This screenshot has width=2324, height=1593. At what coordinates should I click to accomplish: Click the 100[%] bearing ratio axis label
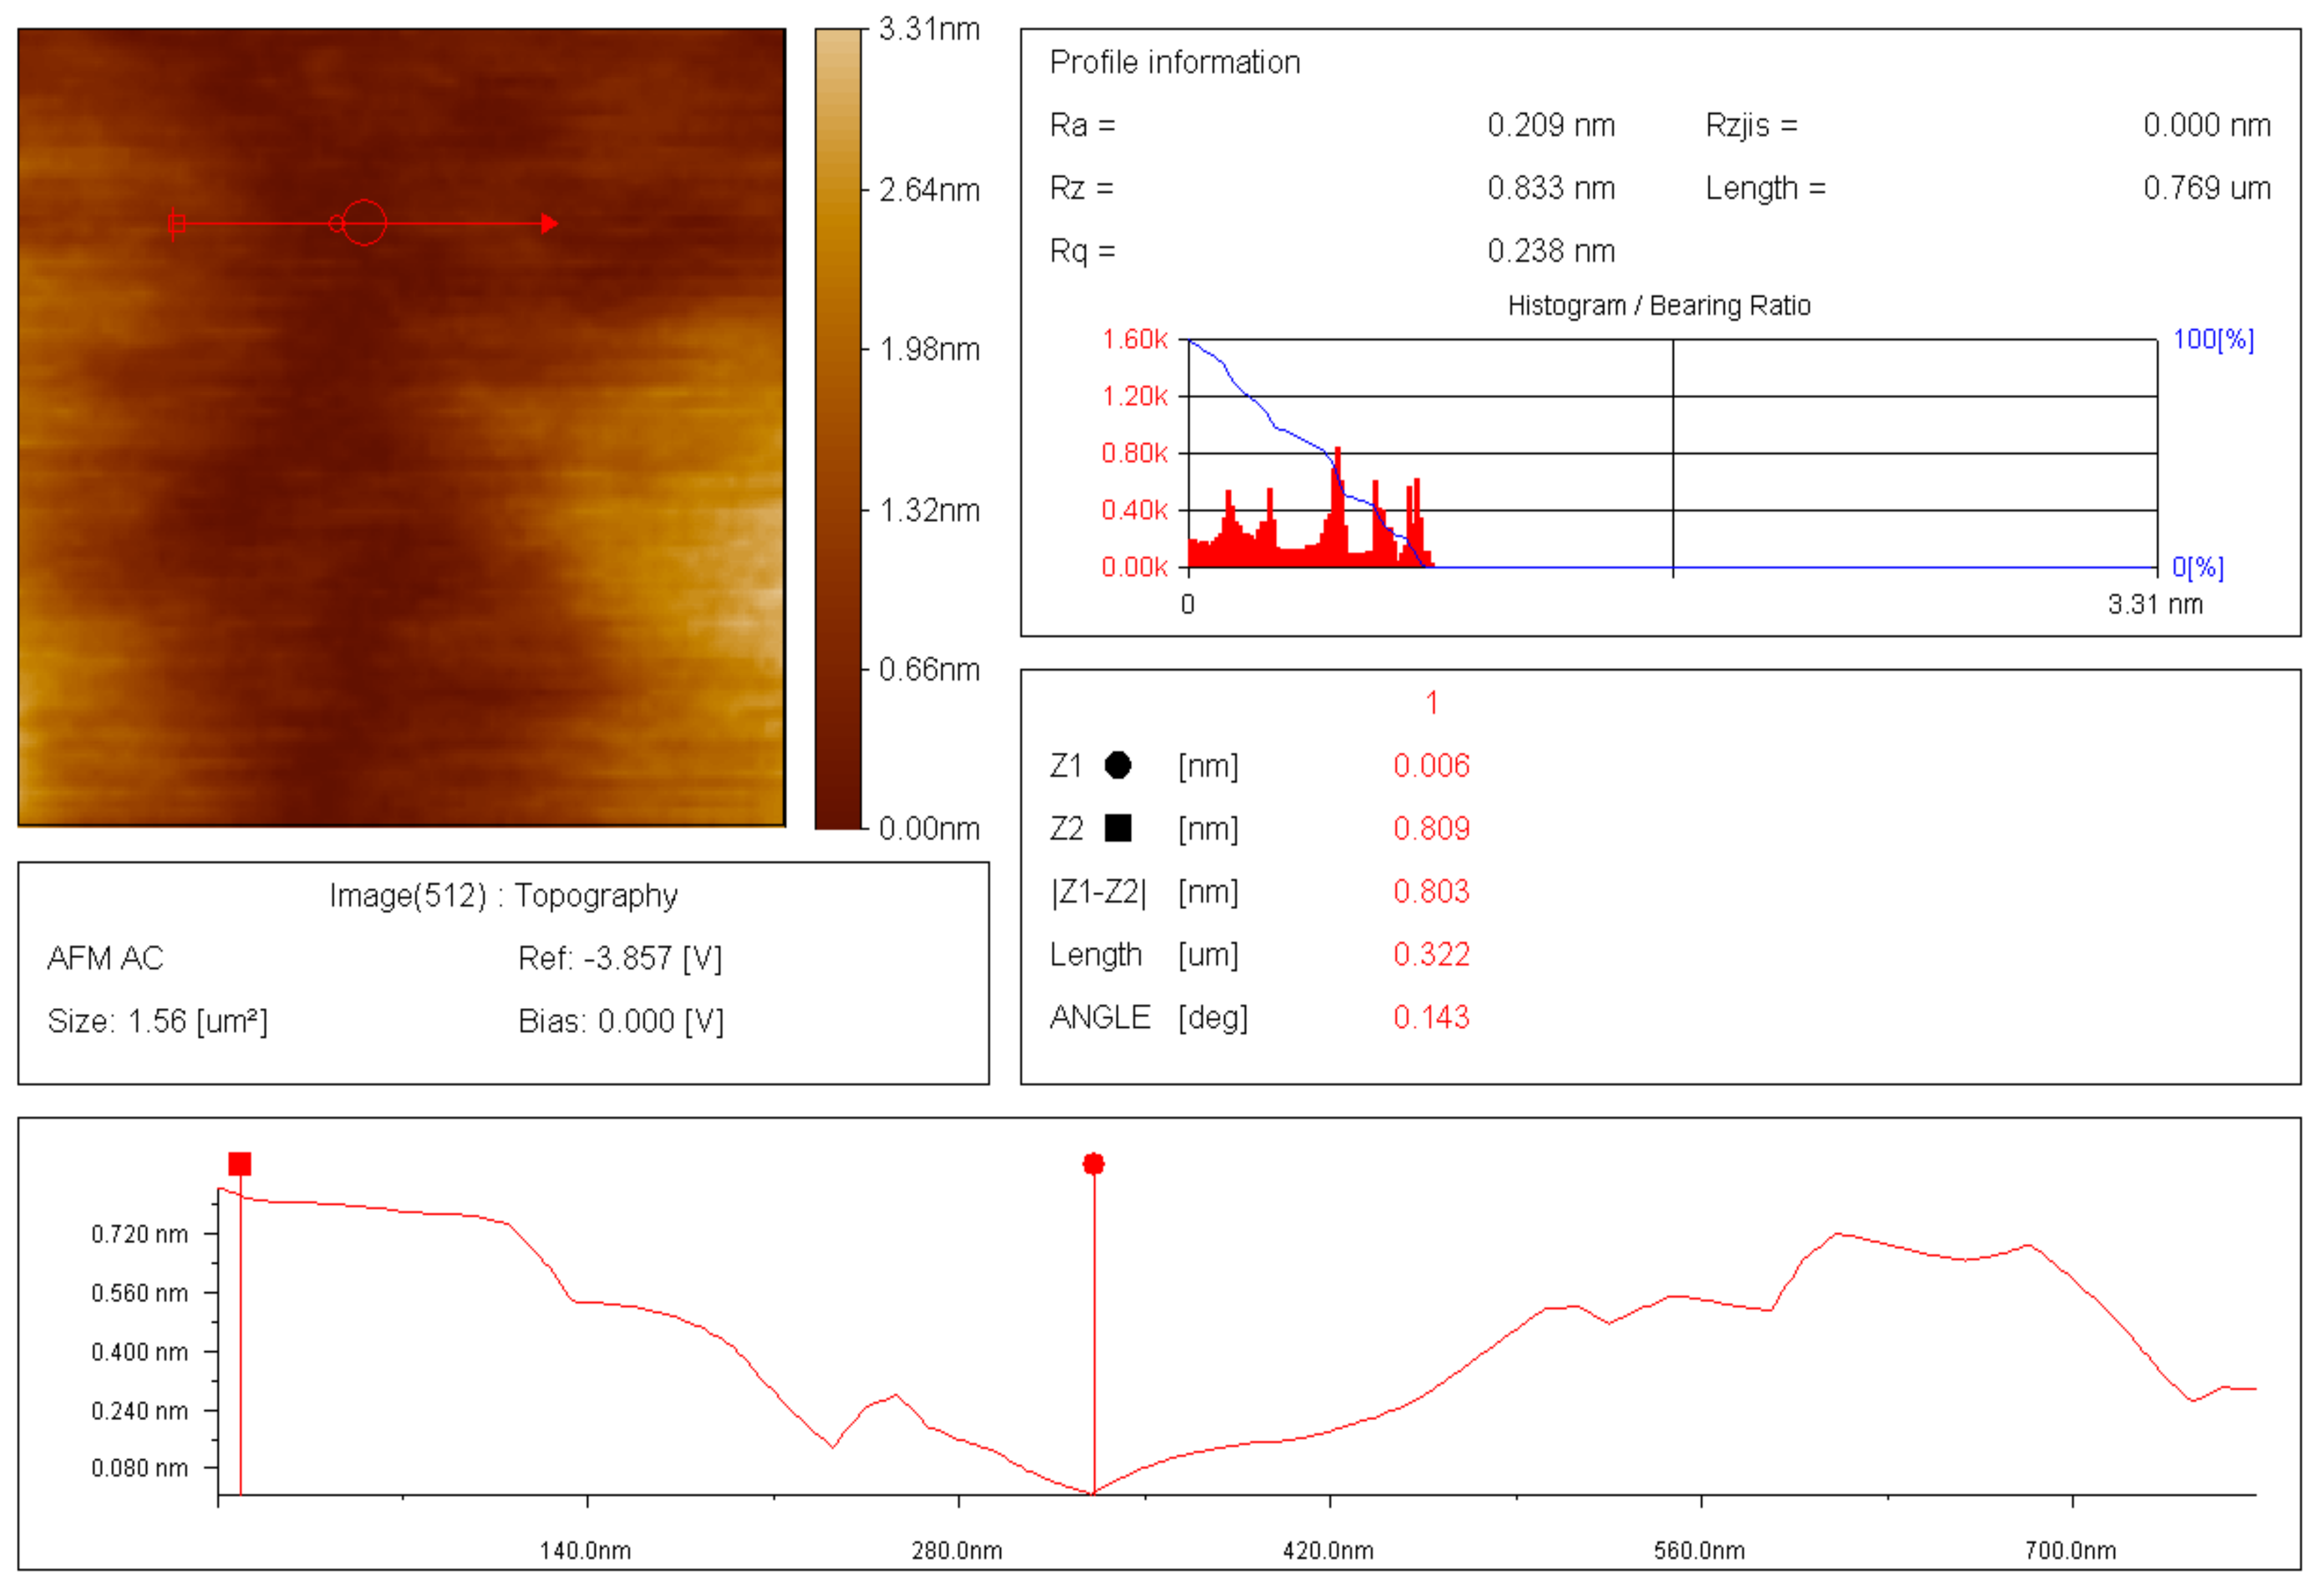[2213, 340]
